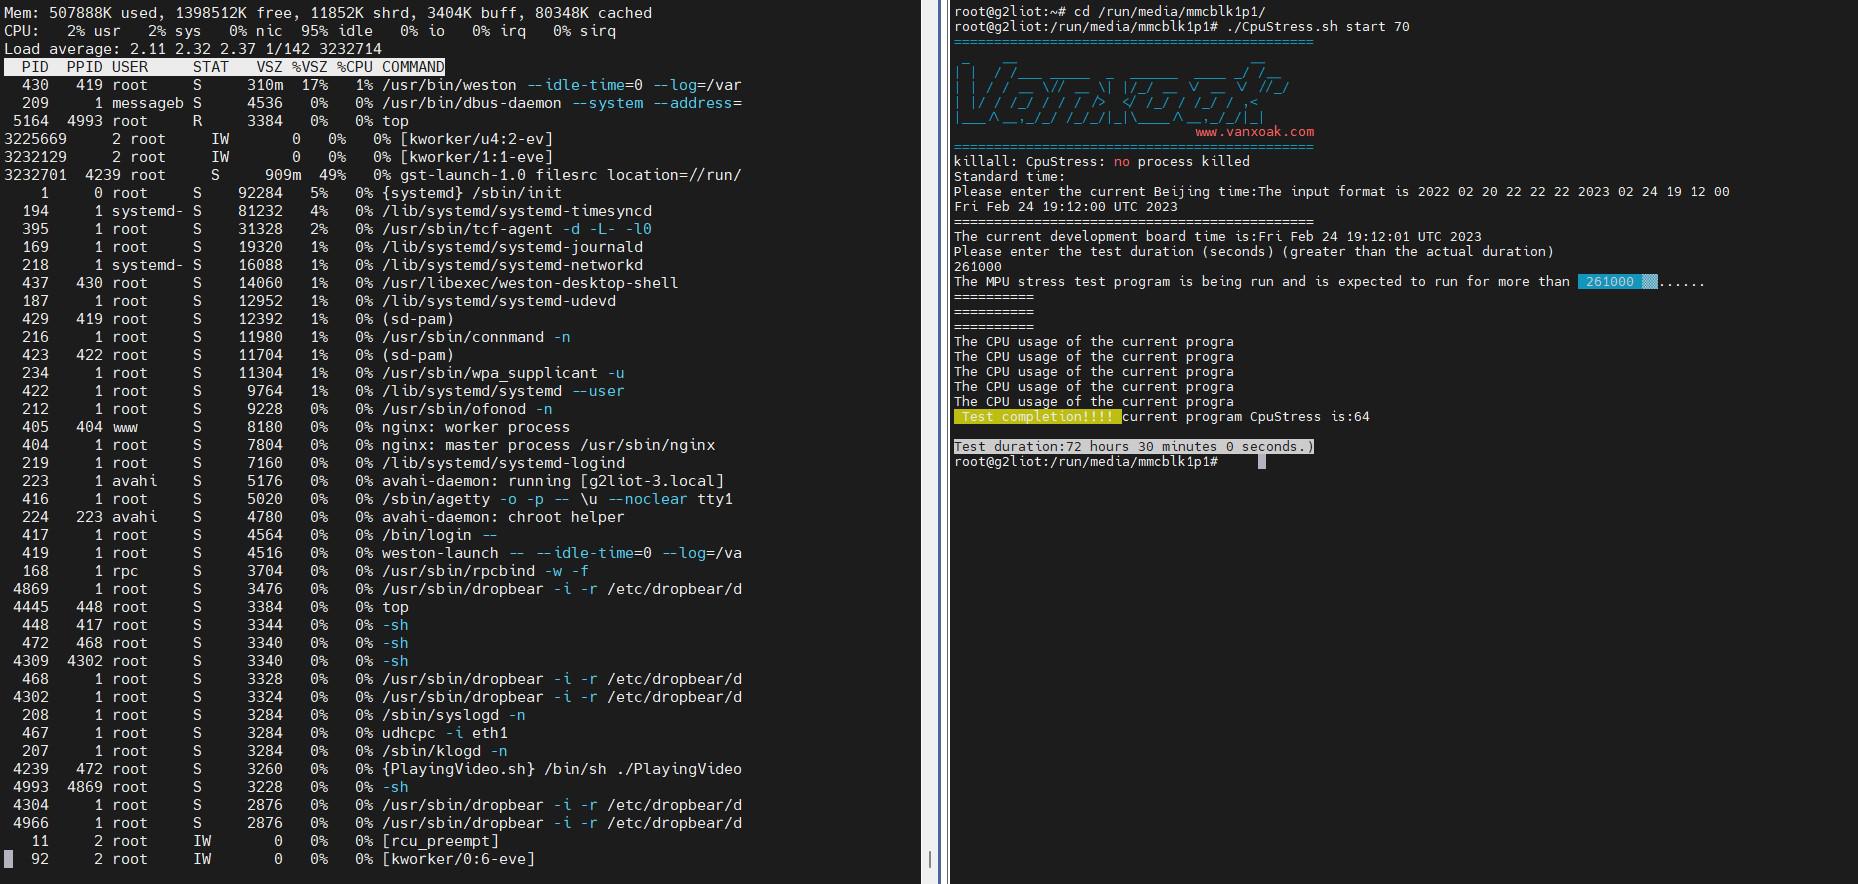The image size is (1858, 884).
Task: Click the Test duration 72 hours line
Action: (1134, 447)
